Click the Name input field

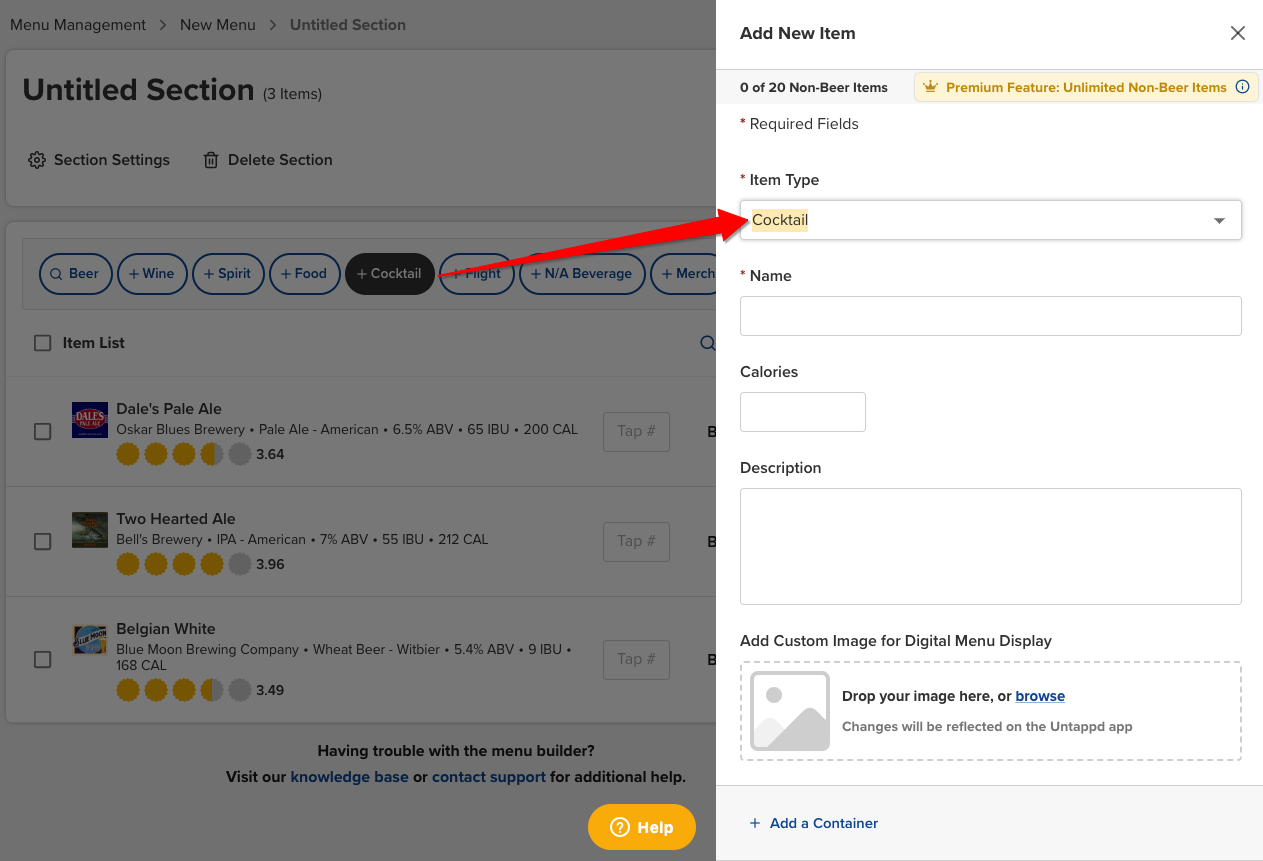[991, 316]
